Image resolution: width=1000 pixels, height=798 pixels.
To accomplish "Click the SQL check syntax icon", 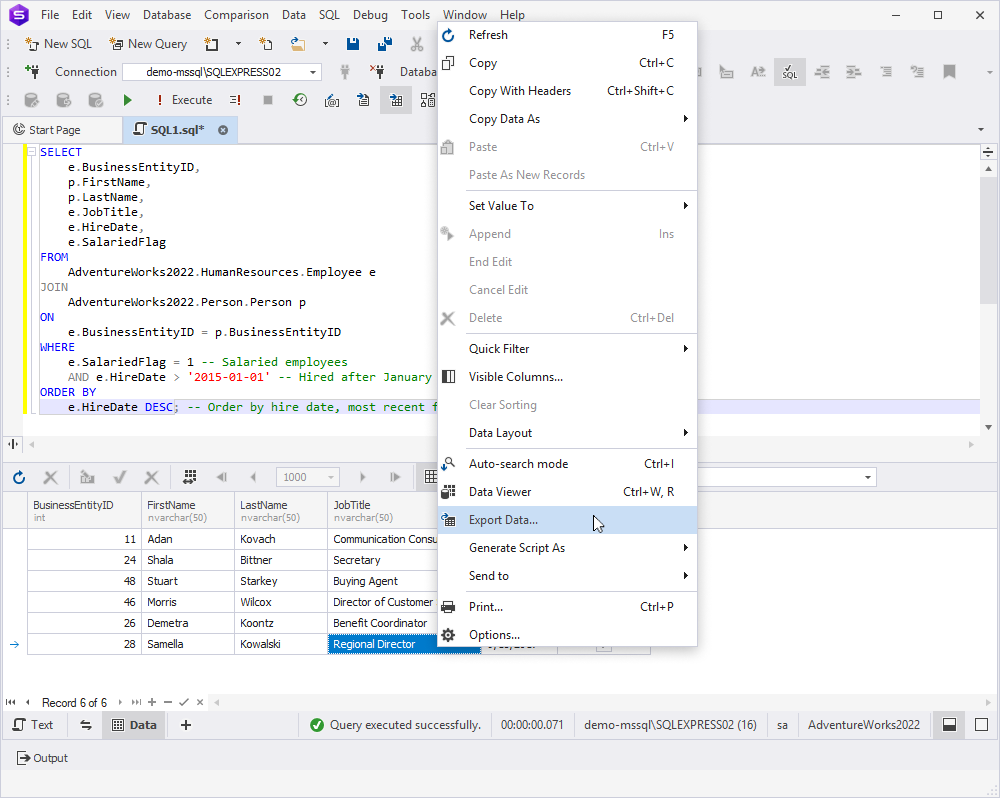I will (790, 72).
